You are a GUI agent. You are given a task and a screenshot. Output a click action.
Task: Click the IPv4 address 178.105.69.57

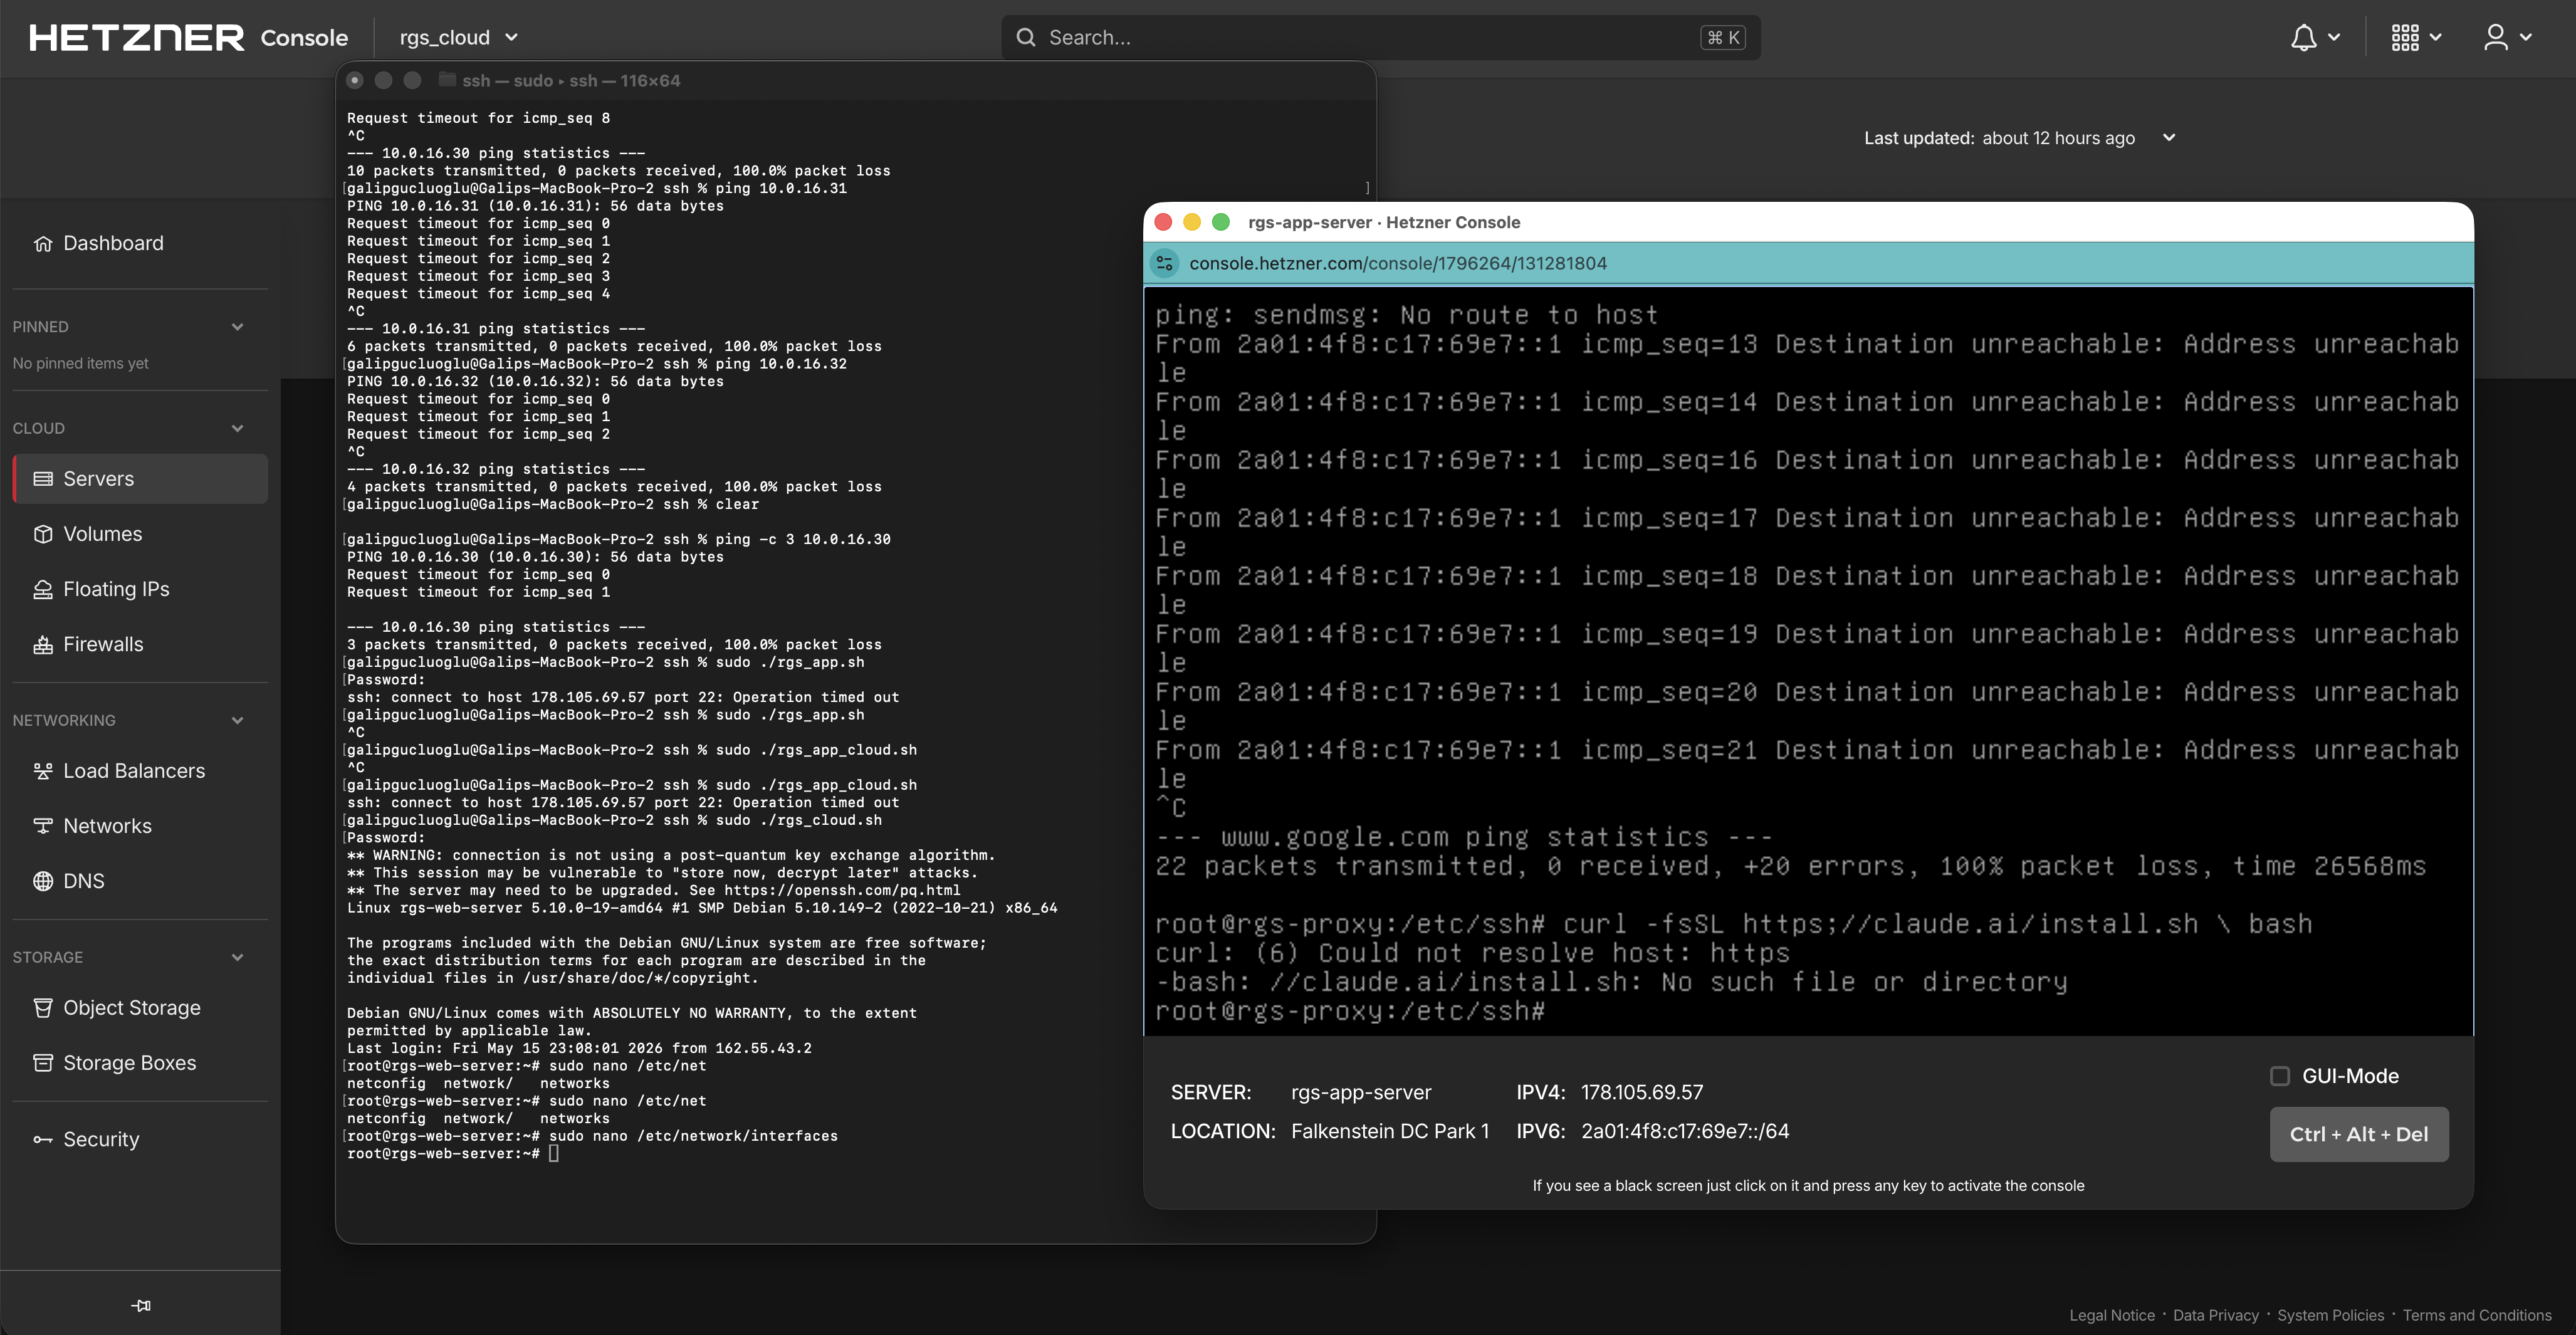coord(1642,1092)
